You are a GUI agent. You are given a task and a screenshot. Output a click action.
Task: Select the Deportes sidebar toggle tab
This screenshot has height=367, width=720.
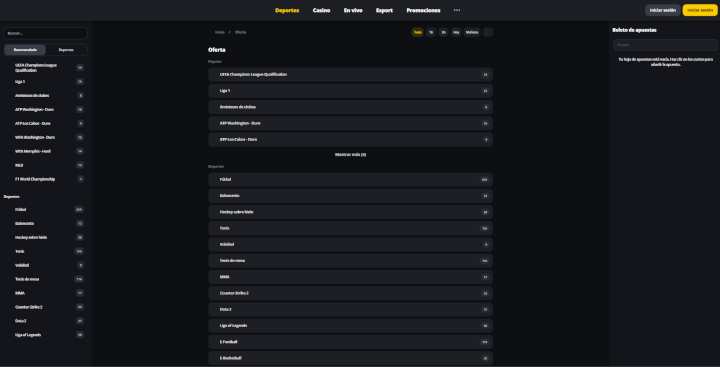pos(66,50)
